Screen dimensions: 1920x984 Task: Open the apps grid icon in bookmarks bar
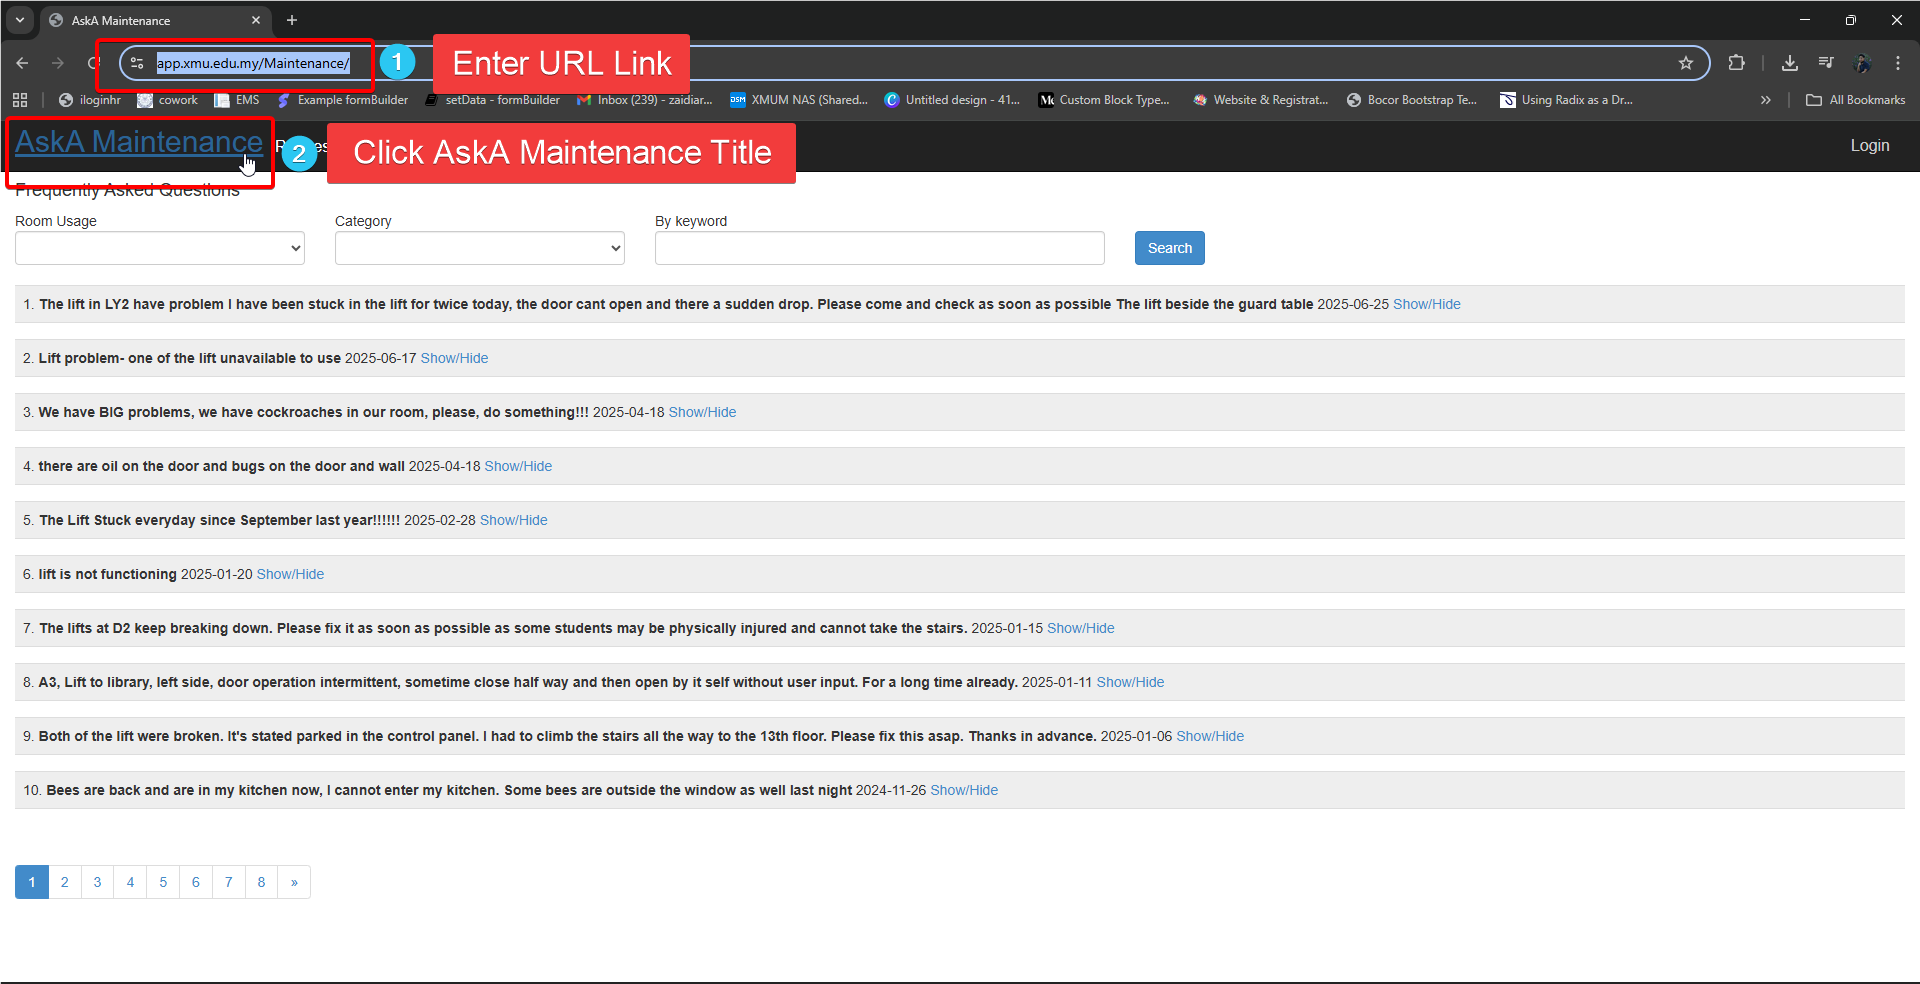[19, 100]
